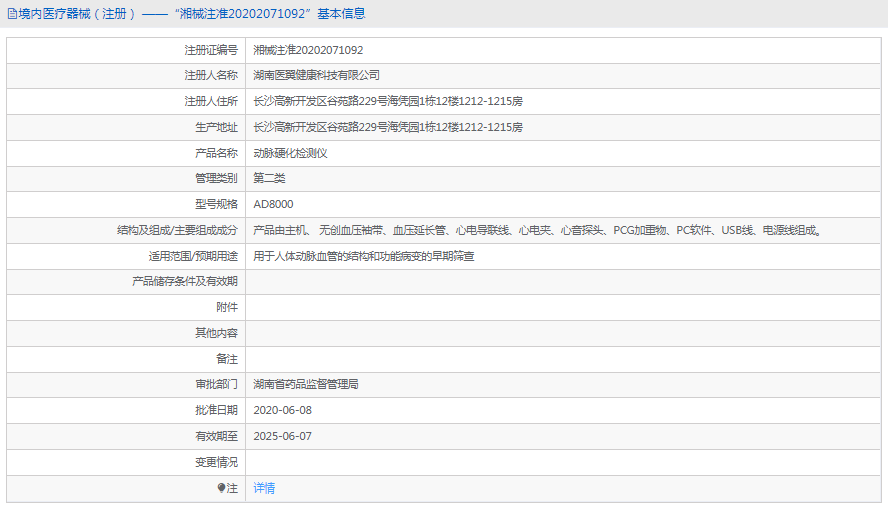The height and width of the screenshot is (508, 888).
Task: Click the 注册证编号 label
Action: click(211, 50)
